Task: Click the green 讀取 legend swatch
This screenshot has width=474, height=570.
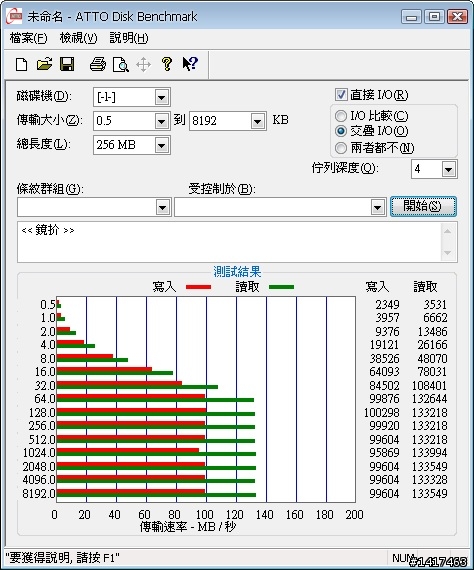Action: coord(281,287)
